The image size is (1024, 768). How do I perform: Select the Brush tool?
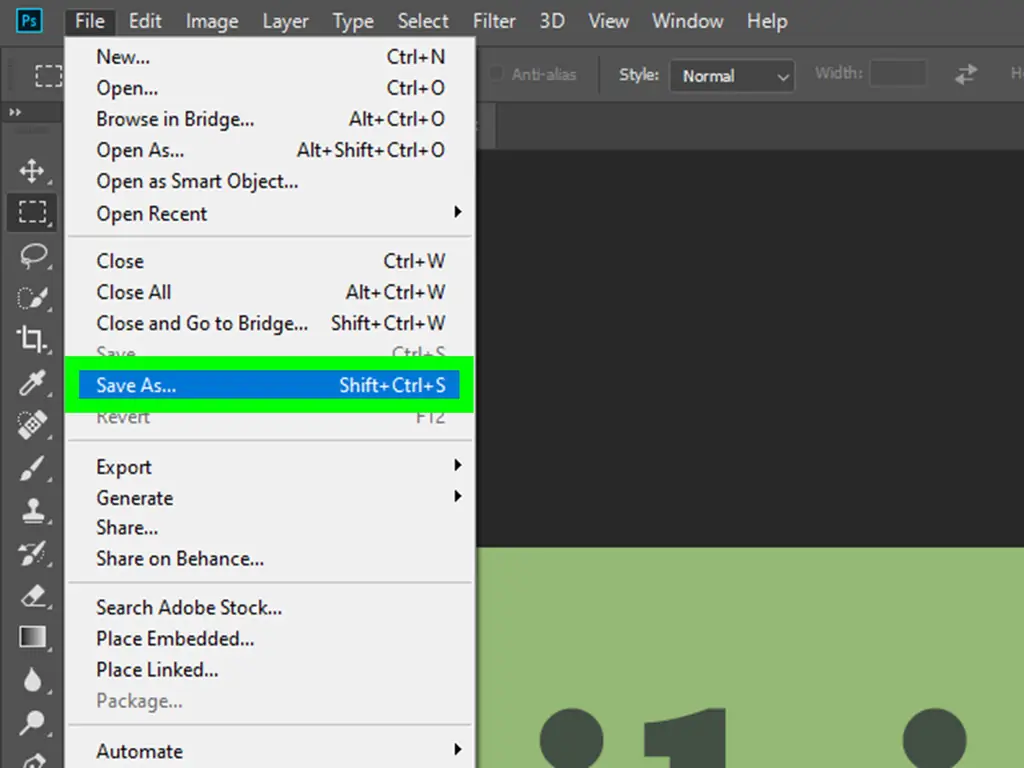[x=32, y=468]
